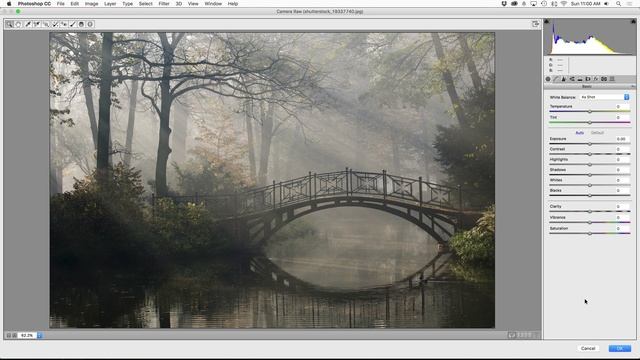Click the zoom percentage field
Viewport: 640px width, 360px height.
pos(27,335)
